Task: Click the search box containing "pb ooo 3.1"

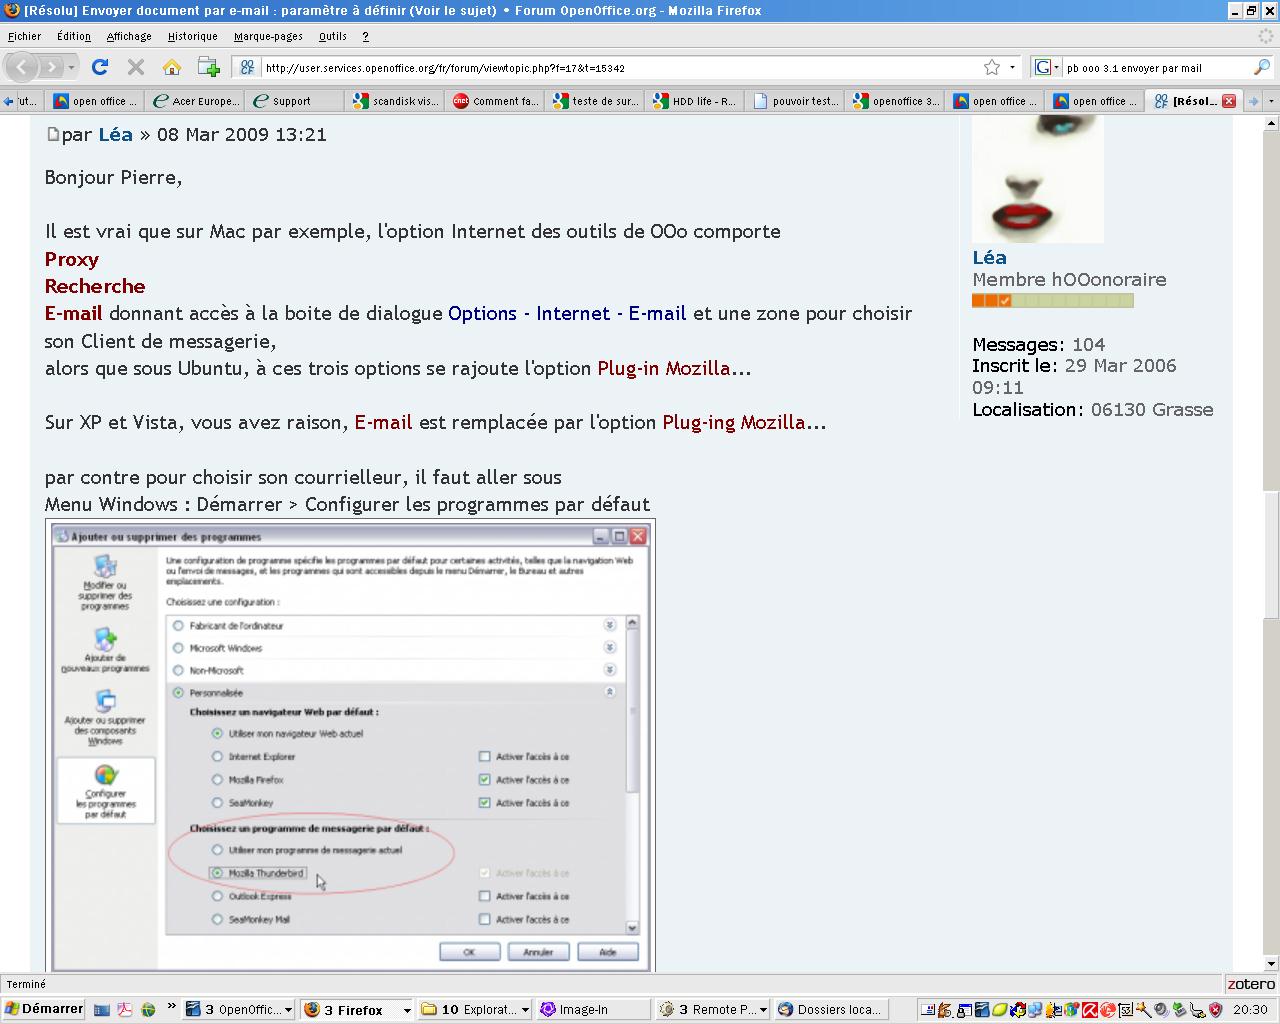Action: [x=1155, y=67]
